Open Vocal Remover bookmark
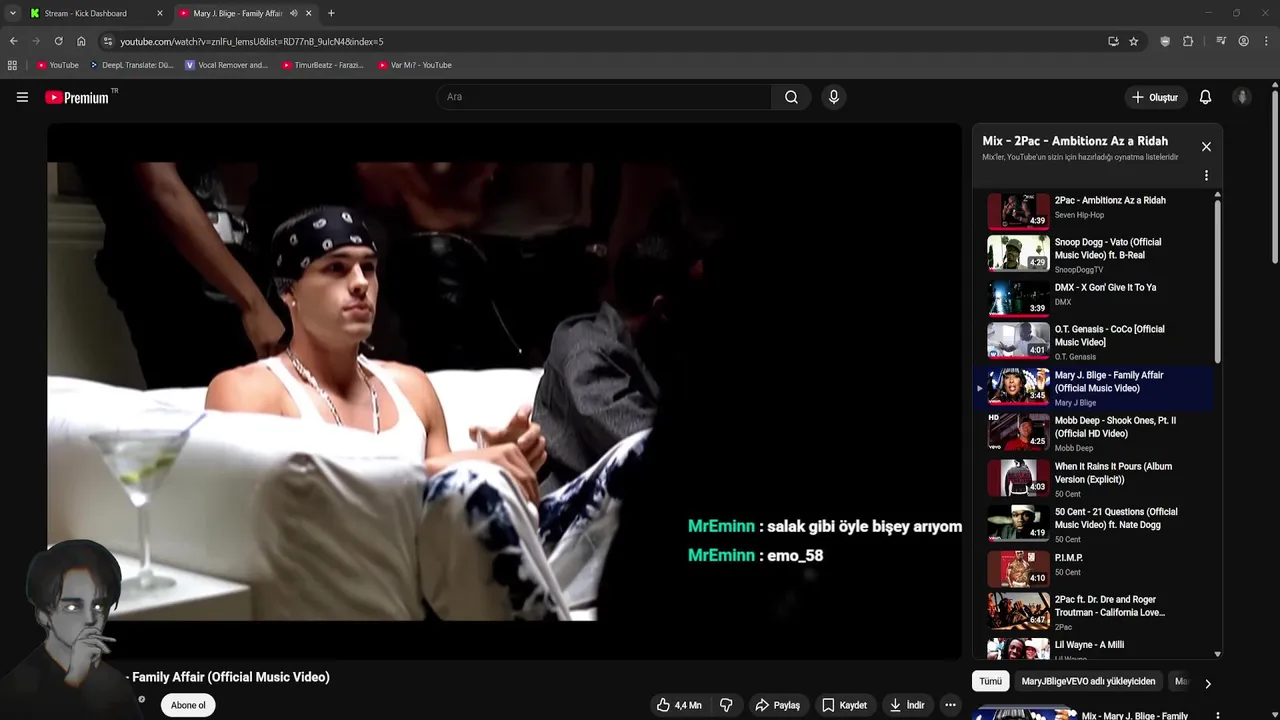 pos(226,65)
